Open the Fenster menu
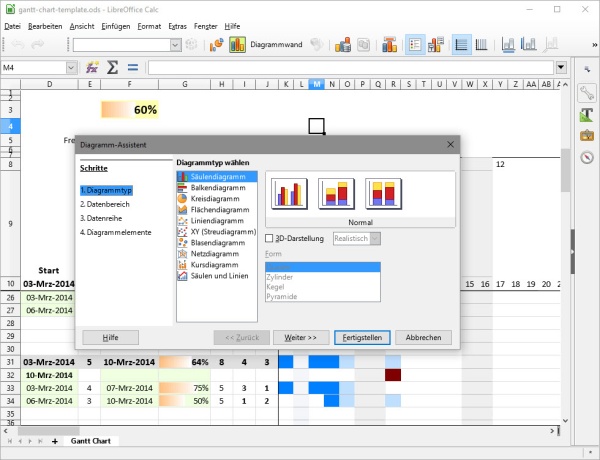 pyautogui.click(x=205, y=26)
